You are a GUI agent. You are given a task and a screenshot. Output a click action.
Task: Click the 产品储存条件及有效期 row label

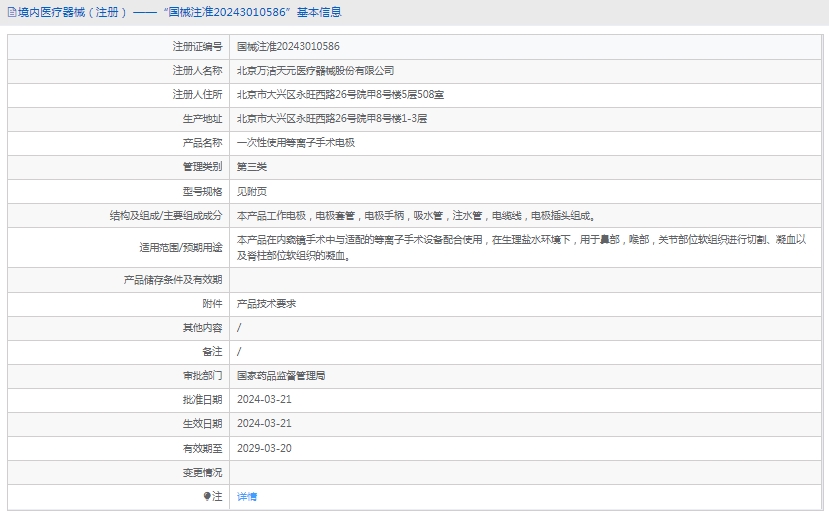click(172, 279)
